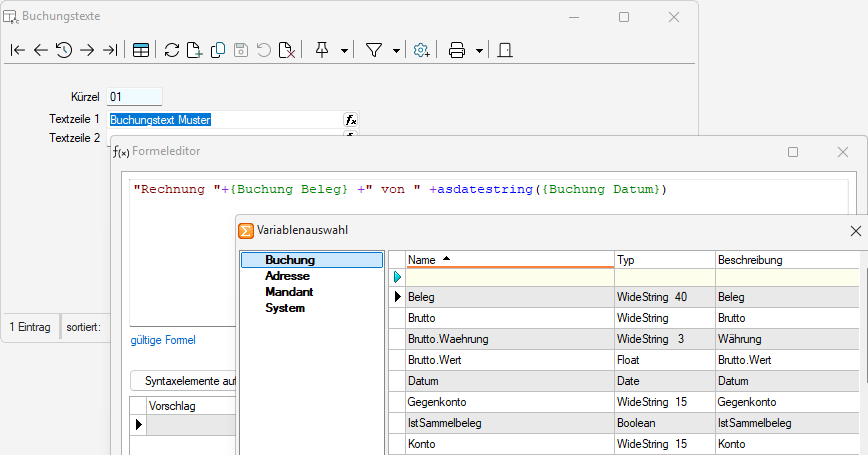Expand the print options dropdown arrow

click(x=479, y=50)
